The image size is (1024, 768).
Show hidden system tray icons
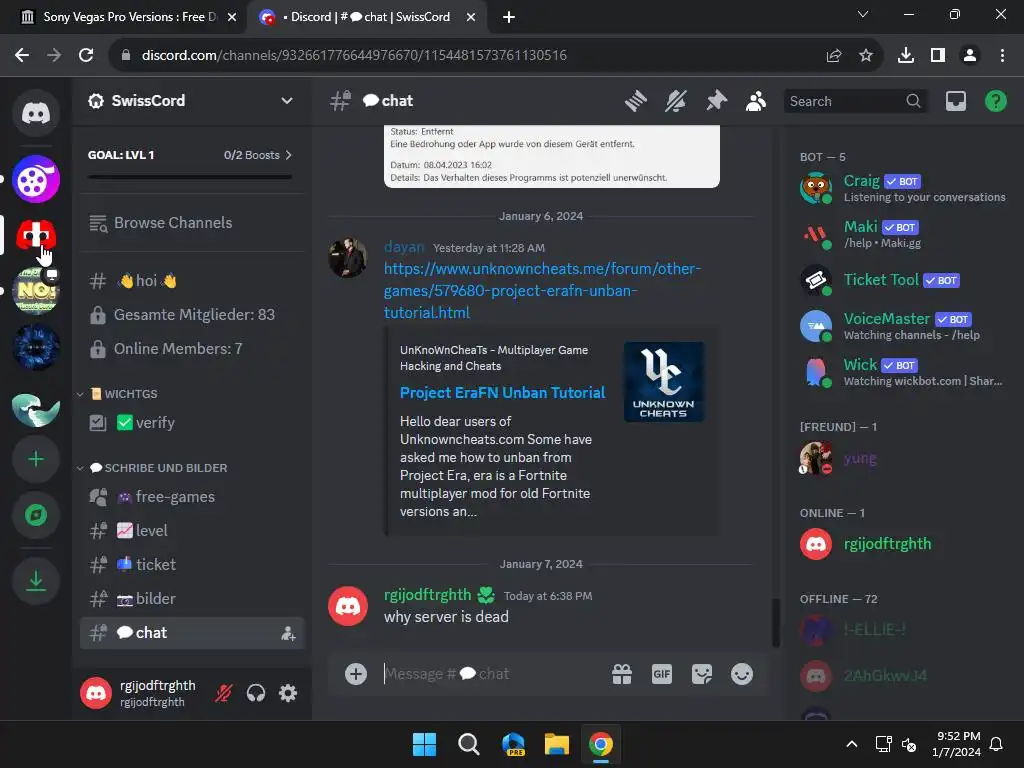(852, 744)
